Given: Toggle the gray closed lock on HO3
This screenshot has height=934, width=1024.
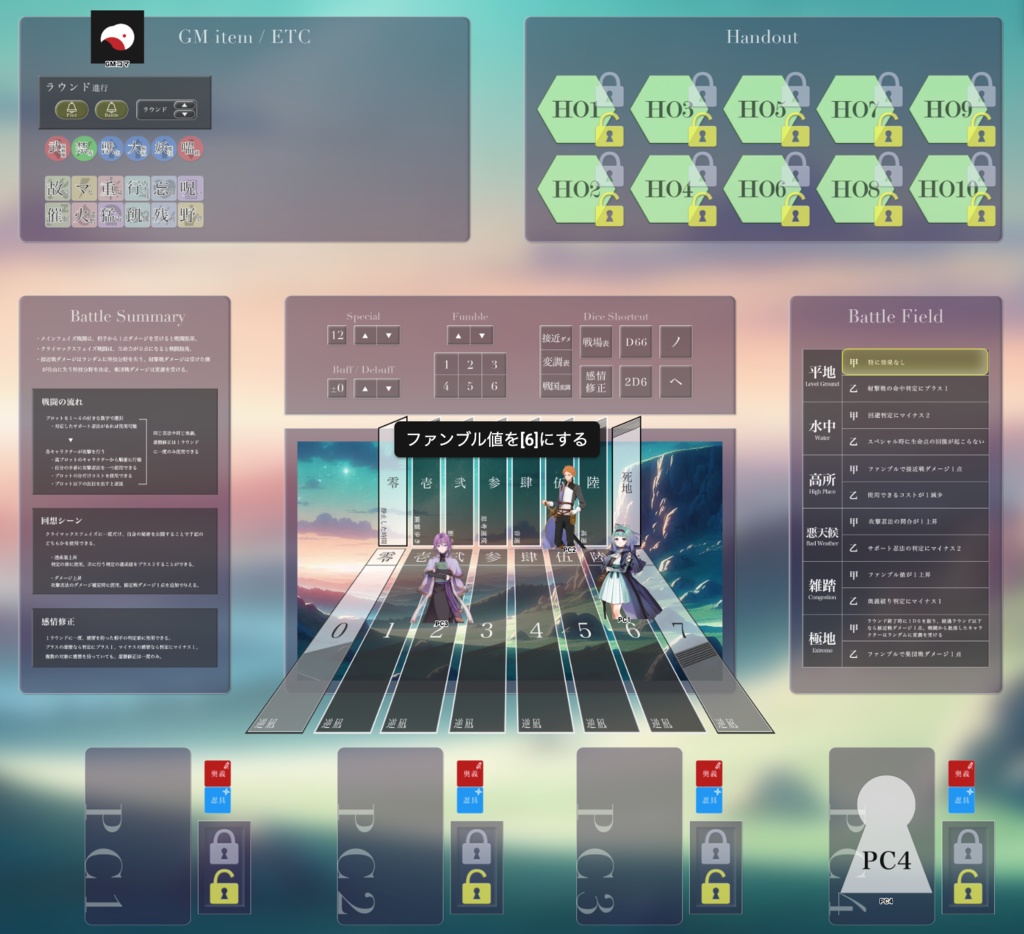Looking at the screenshot, I should point(703,88).
